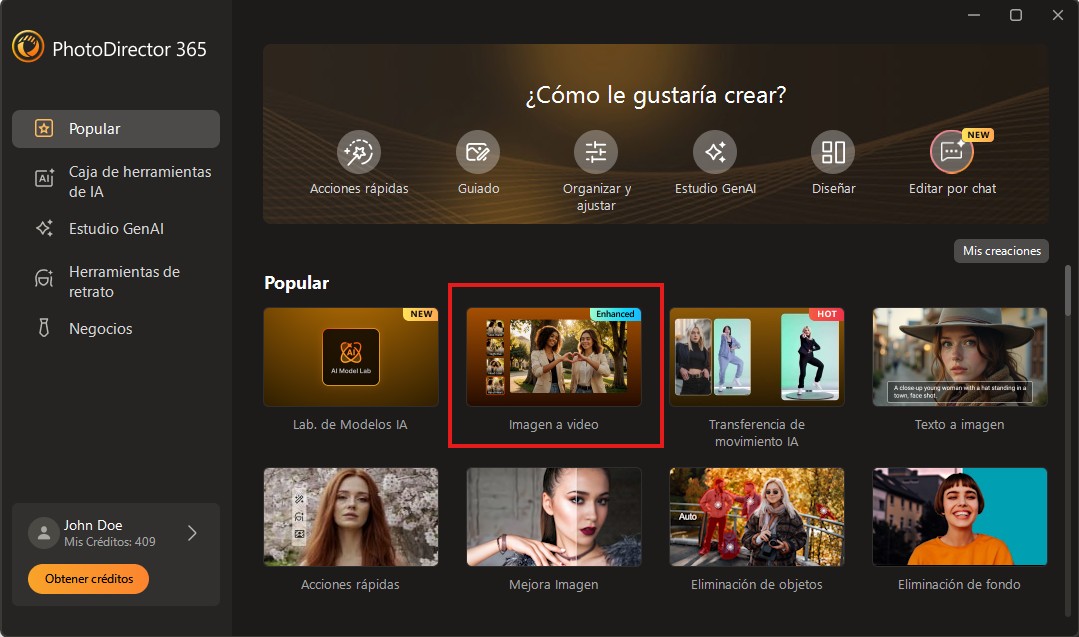This screenshot has height=637, width=1079.
Task: Open the Imagen a video thumbnail
Action: [554, 356]
